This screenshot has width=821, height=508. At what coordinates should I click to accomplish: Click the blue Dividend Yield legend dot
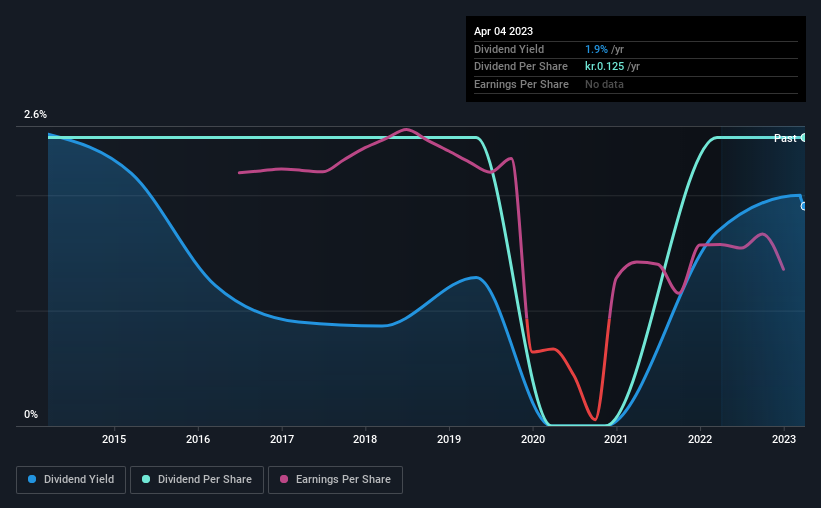click(x=32, y=479)
